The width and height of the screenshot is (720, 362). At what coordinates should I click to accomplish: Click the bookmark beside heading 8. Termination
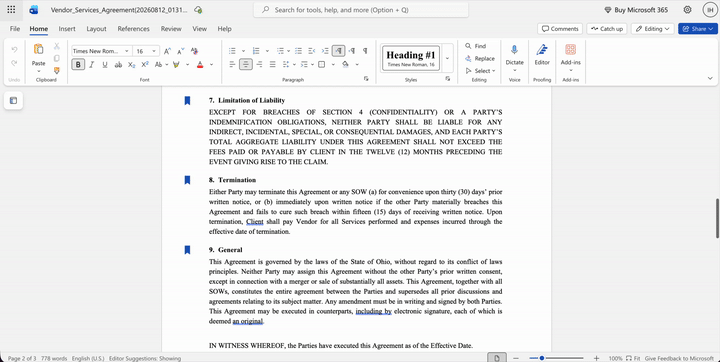187,180
